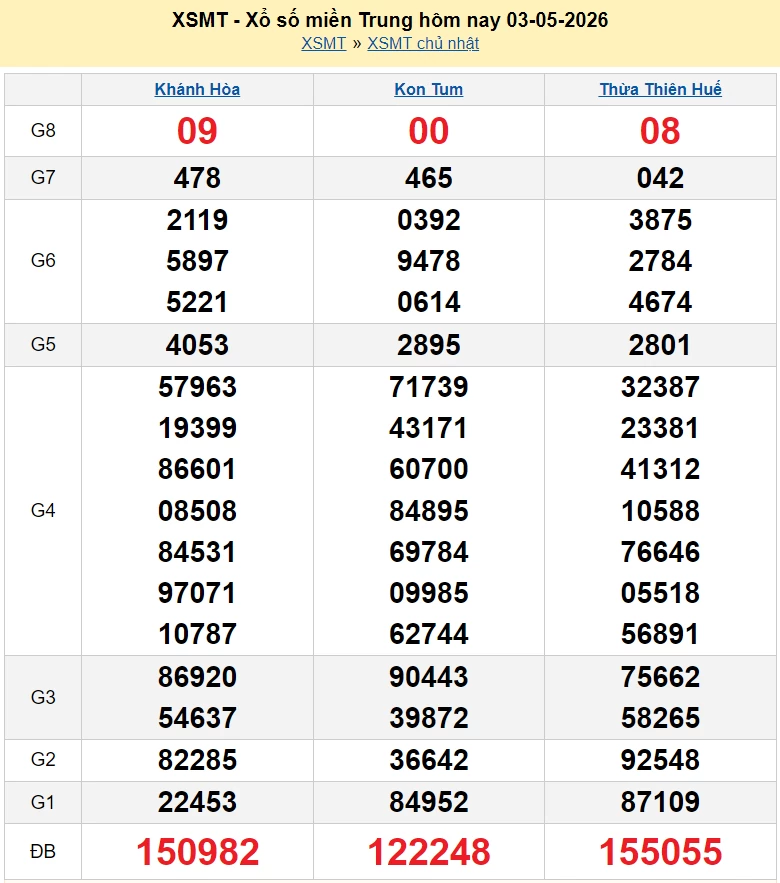Click the G8 row label
This screenshot has height=883, width=780.
(x=43, y=131)
